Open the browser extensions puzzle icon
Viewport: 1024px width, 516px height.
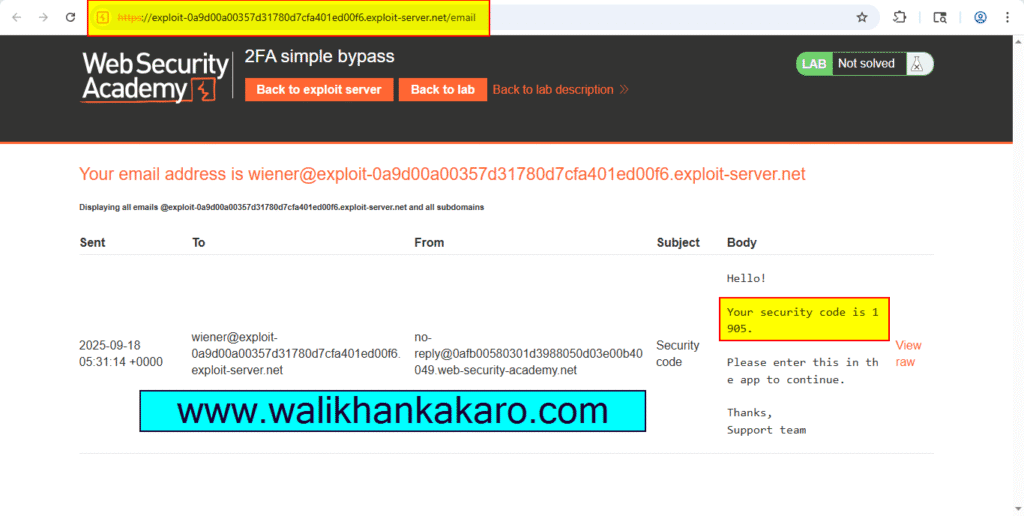pyautogui.click(x=899, y=18)
